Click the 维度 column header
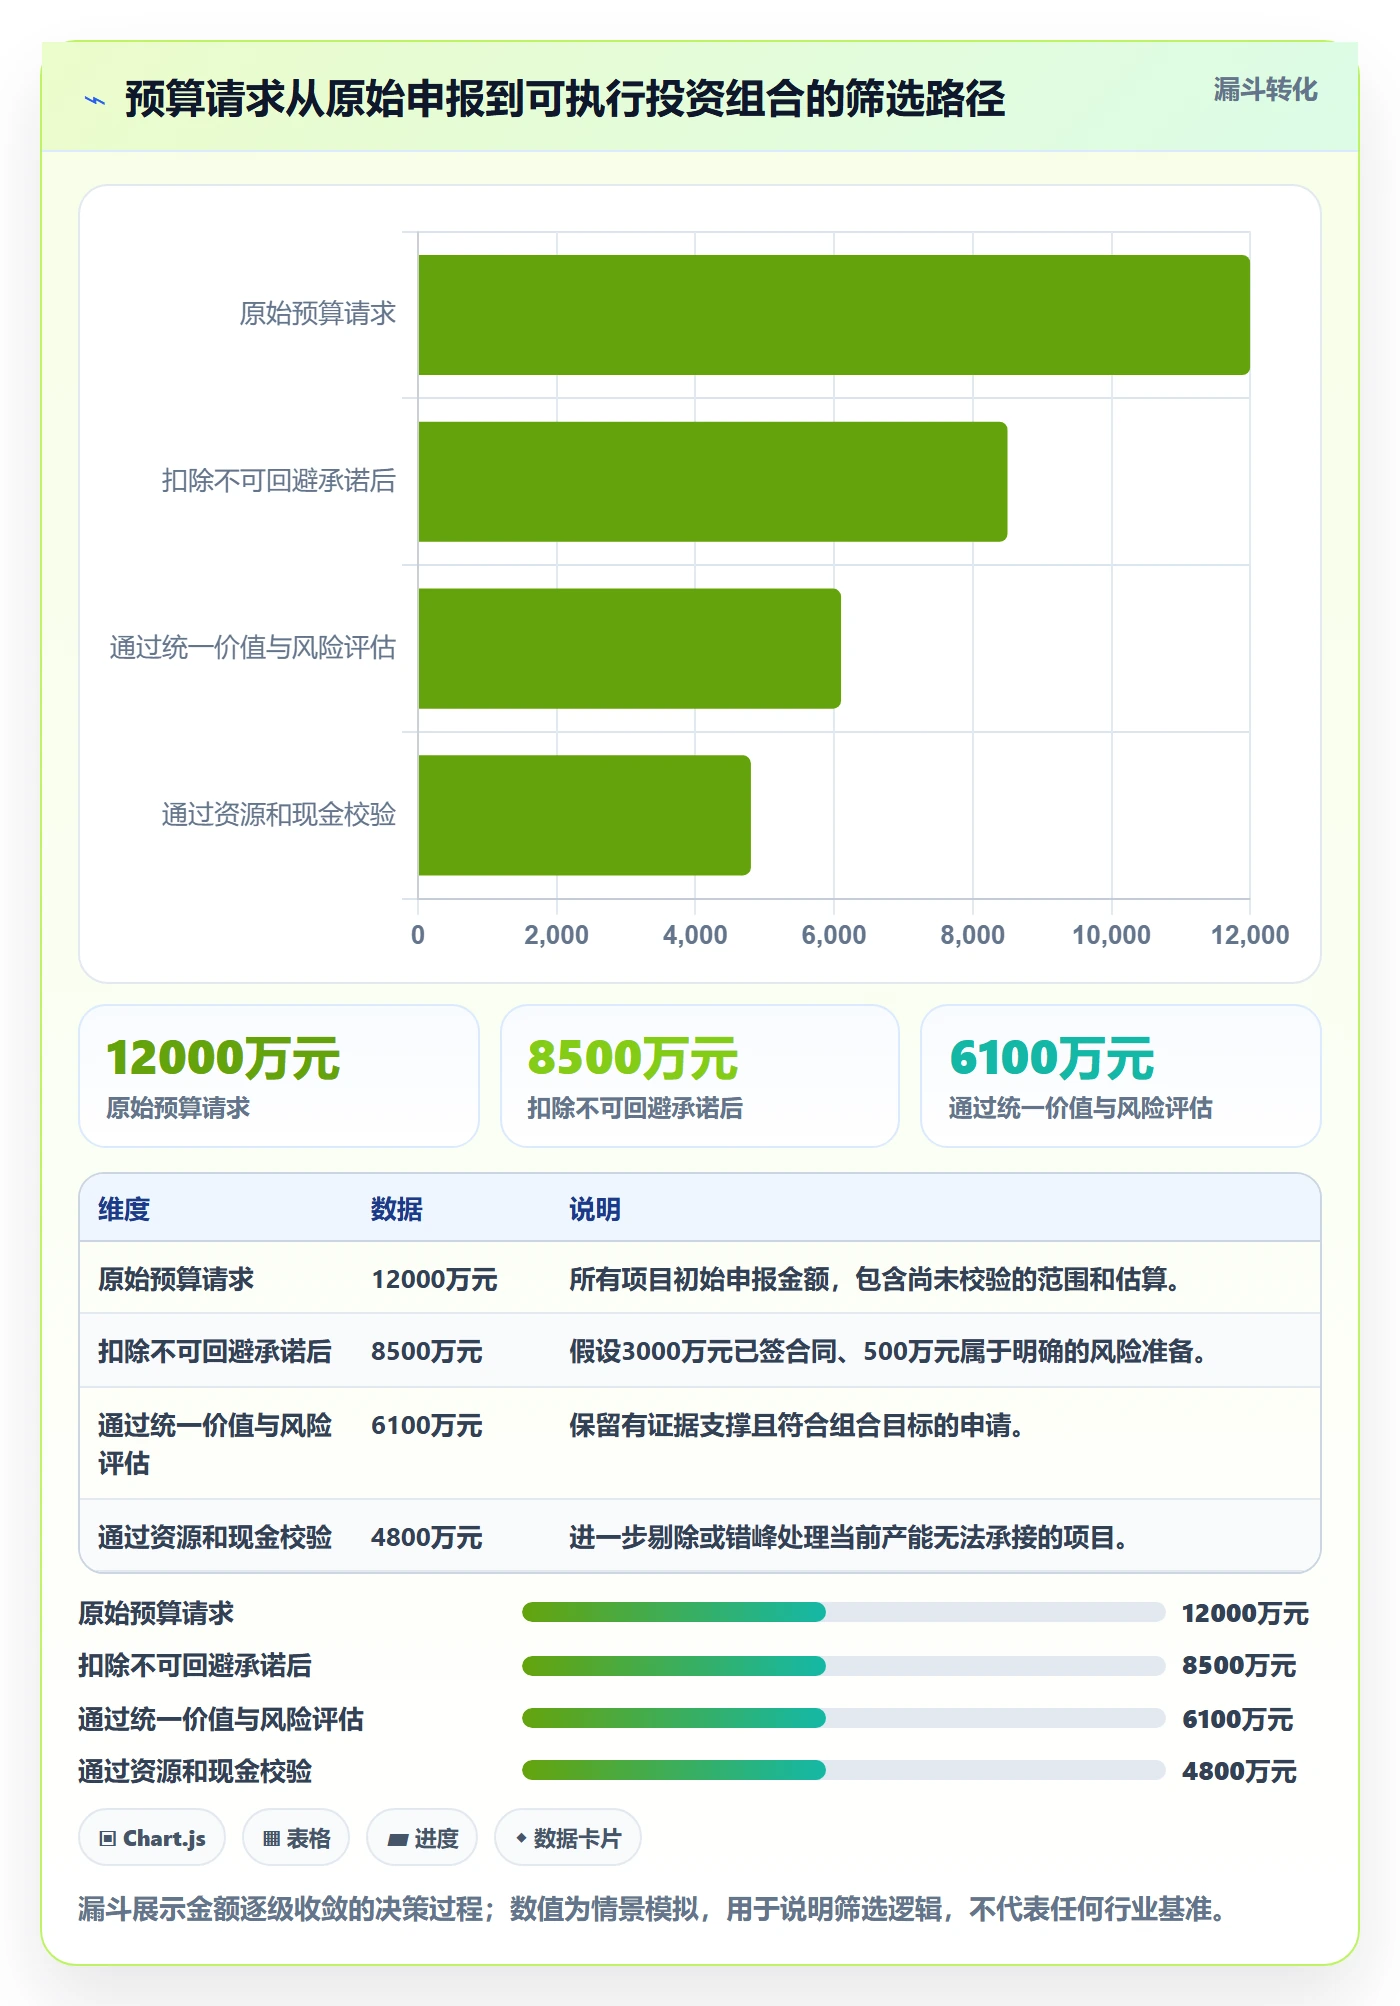Screen dimensions: 1400x2006 point(124,1209)
